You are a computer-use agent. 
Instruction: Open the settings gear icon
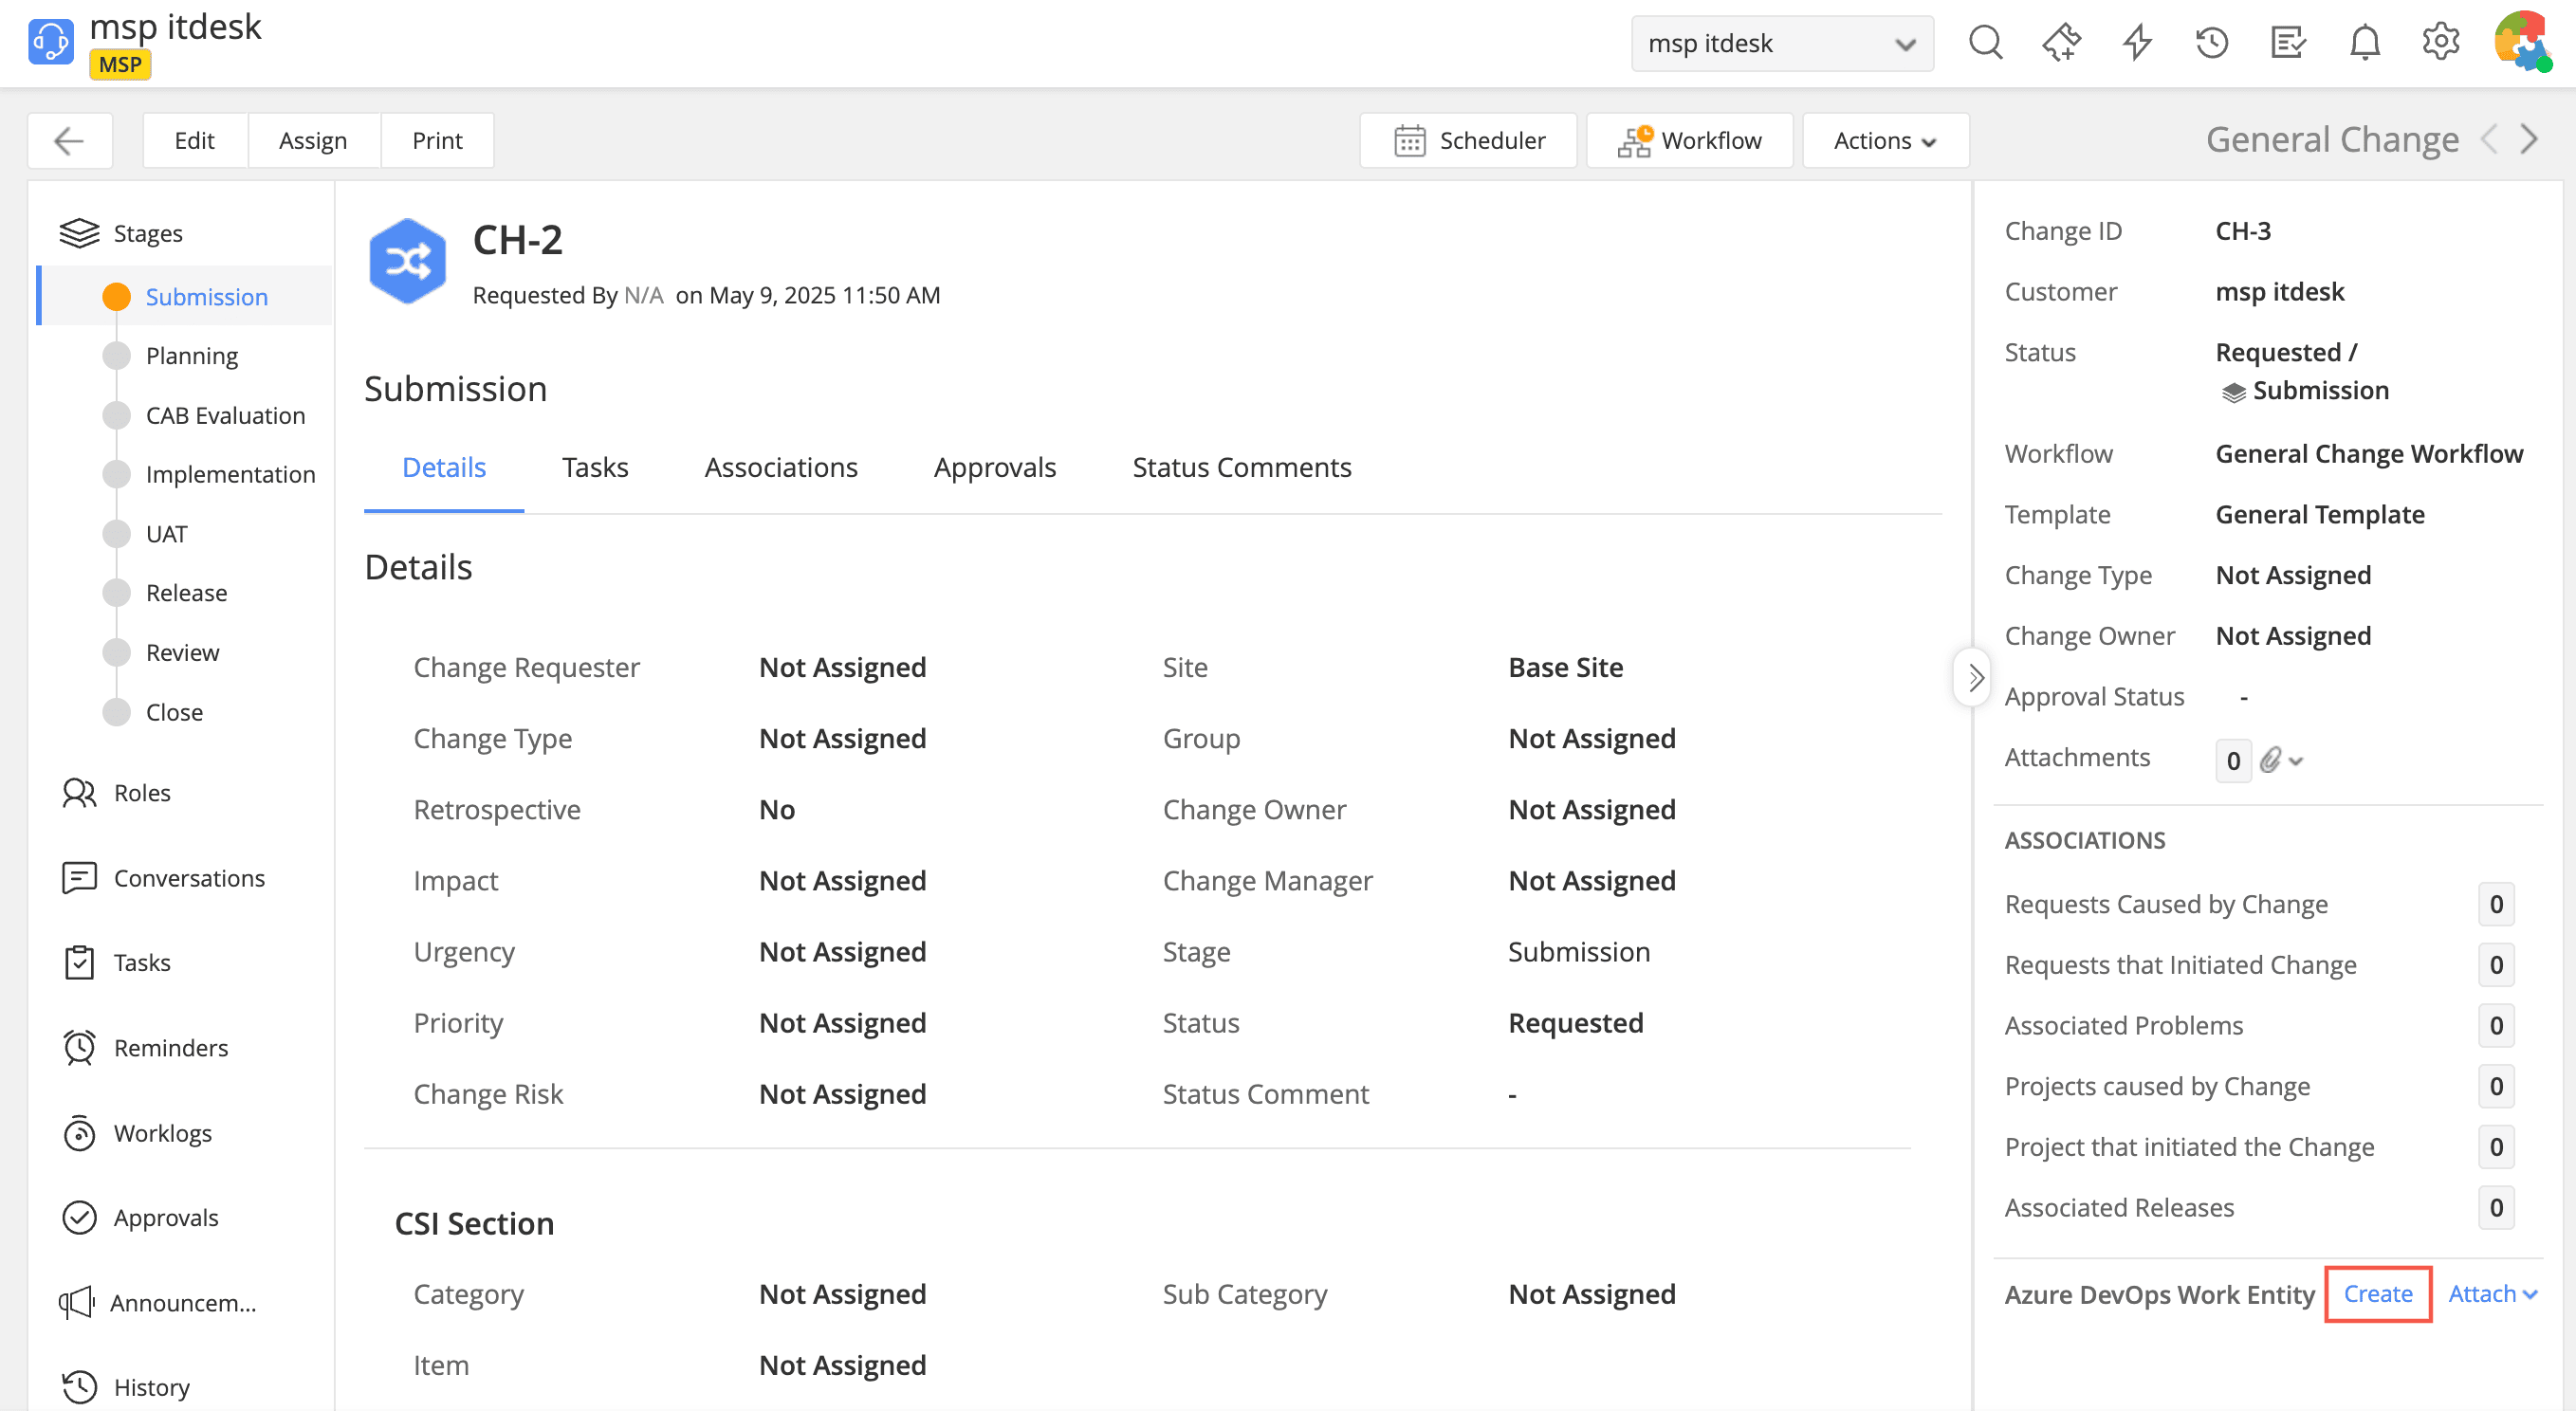(2440, 43)
